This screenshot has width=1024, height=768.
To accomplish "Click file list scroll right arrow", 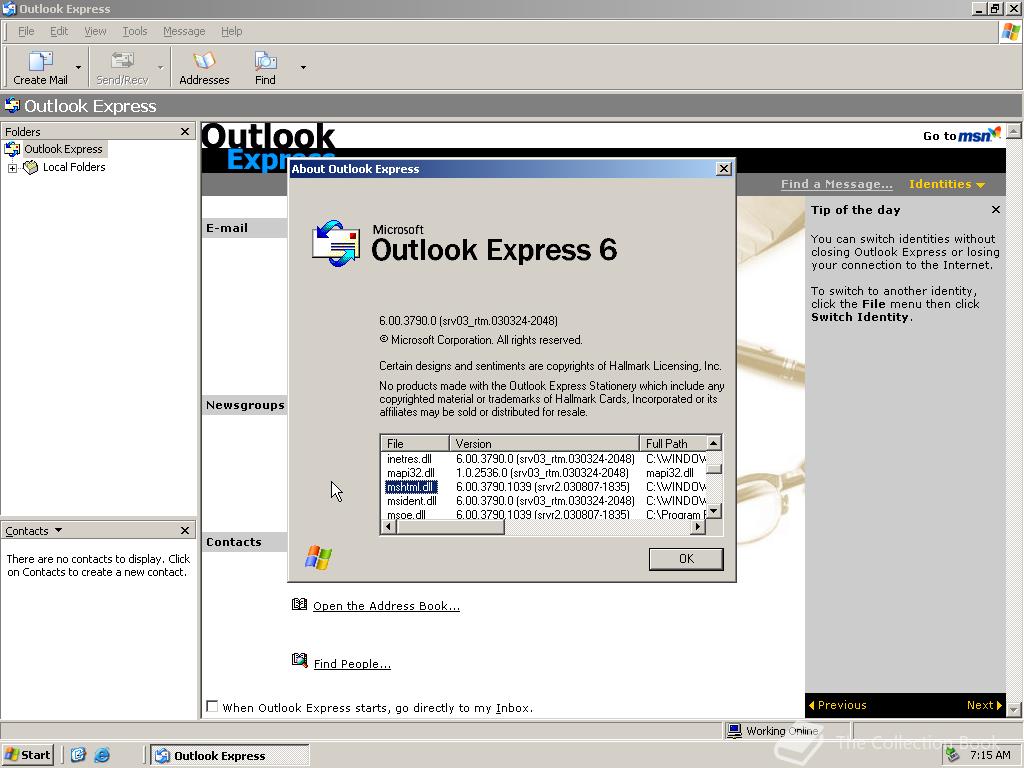I will pos(699,527).
